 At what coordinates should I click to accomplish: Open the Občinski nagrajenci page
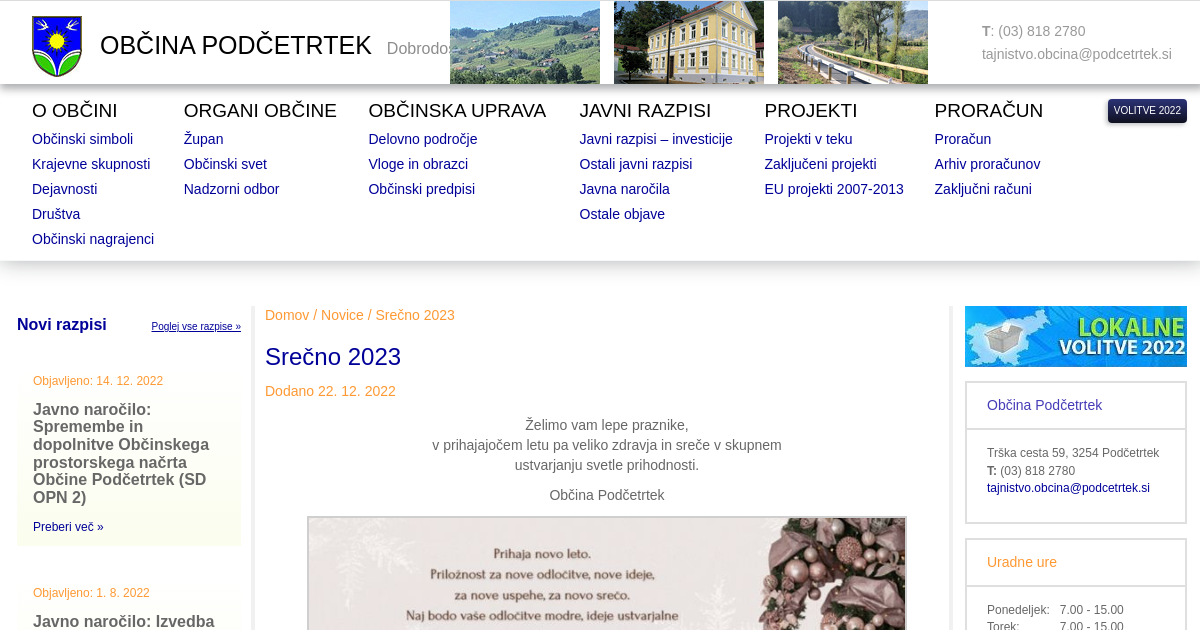pyautogui.click(x=93, y=239)
